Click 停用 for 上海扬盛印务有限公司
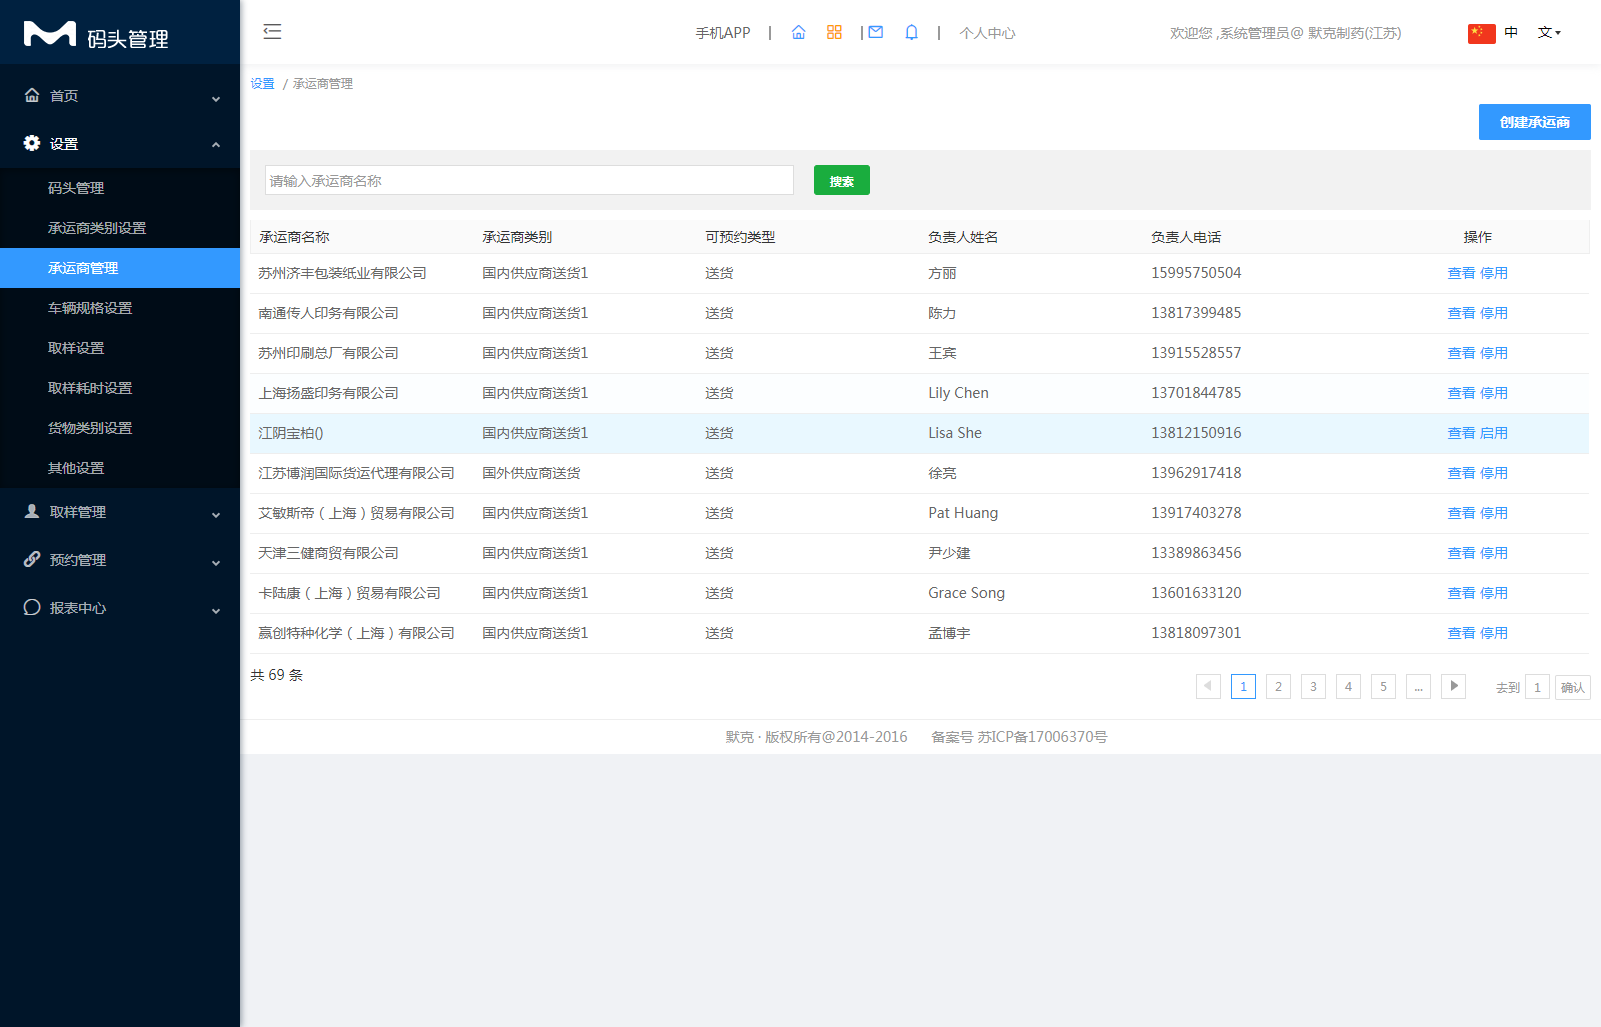This screenshot has height=1027, width=1601. (1494, 393)
